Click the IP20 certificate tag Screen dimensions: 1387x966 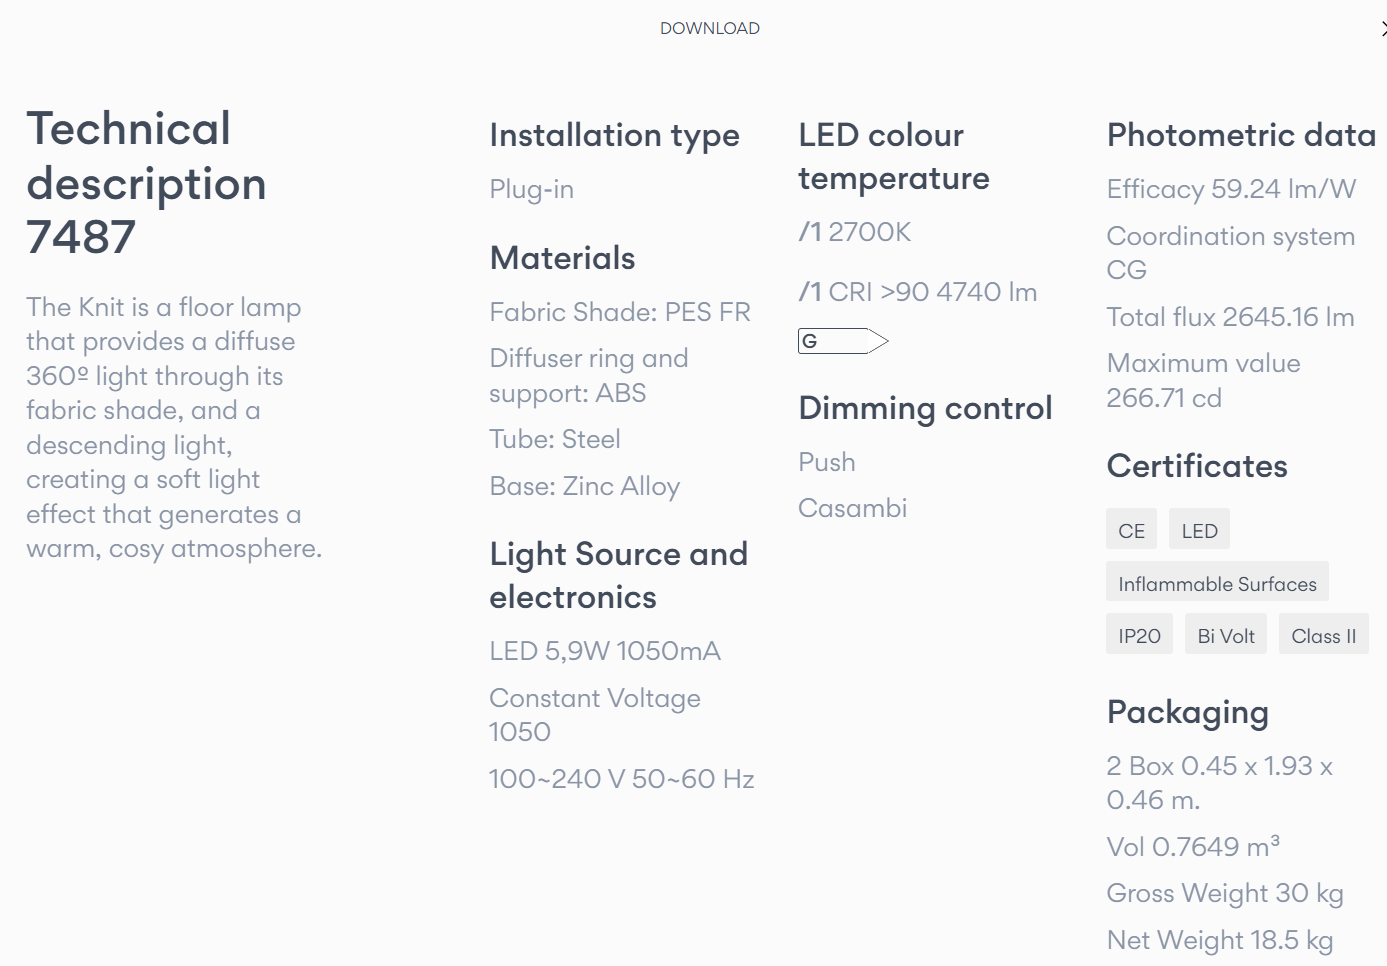tap(1139, 635)
